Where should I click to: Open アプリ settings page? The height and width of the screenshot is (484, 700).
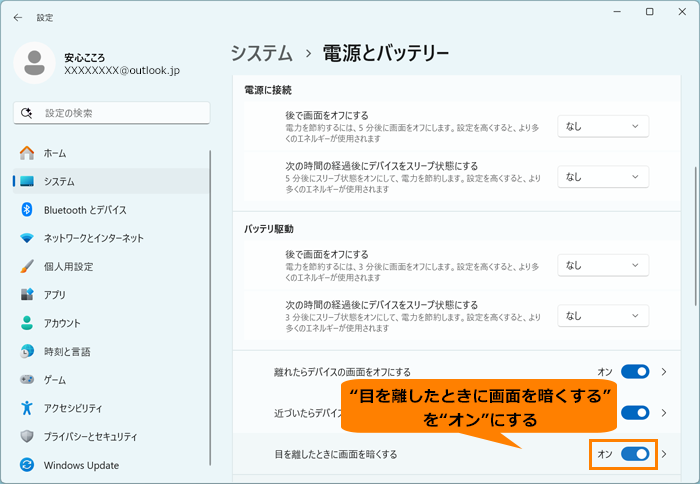coord(111,295)
